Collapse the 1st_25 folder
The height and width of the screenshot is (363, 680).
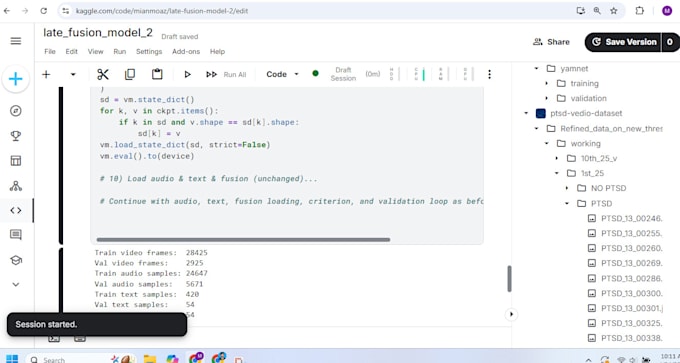557,173
